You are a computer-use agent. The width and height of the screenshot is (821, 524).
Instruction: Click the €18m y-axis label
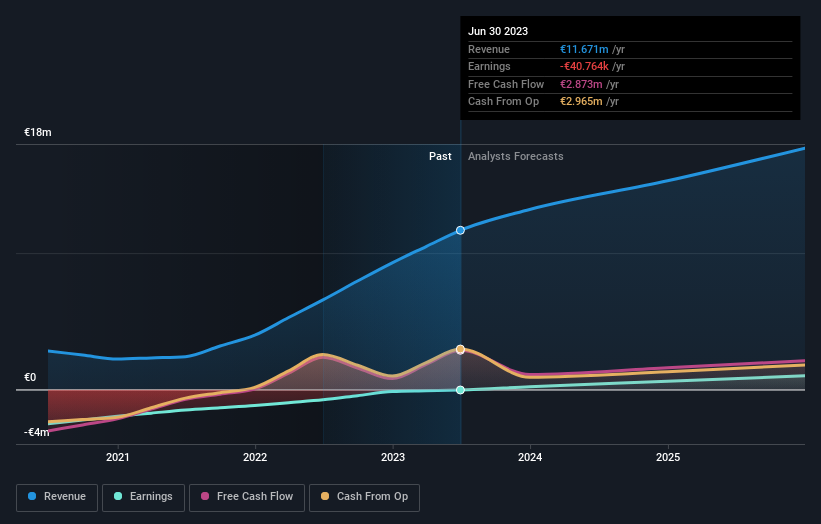[x=38, y=132]
